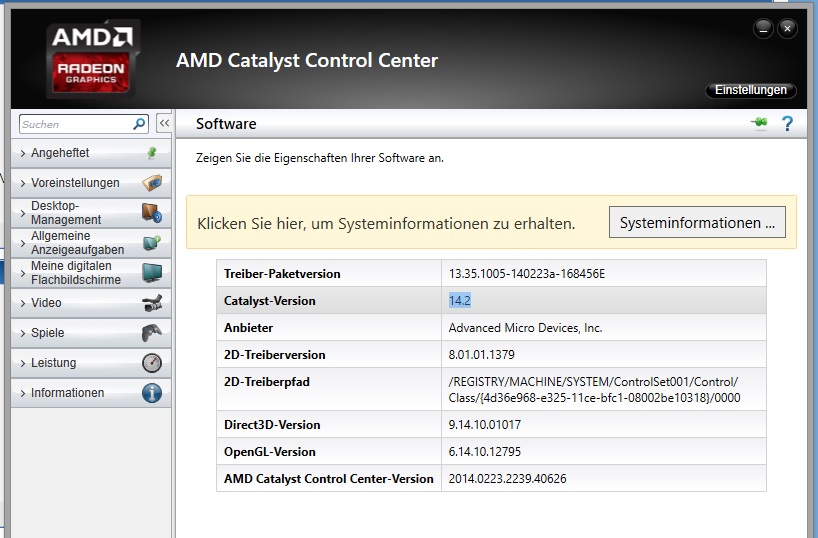Expand the Allgemeine Anzeigeaufgaben chevron
Screen dimensions: 818x538
coord(23,244)
